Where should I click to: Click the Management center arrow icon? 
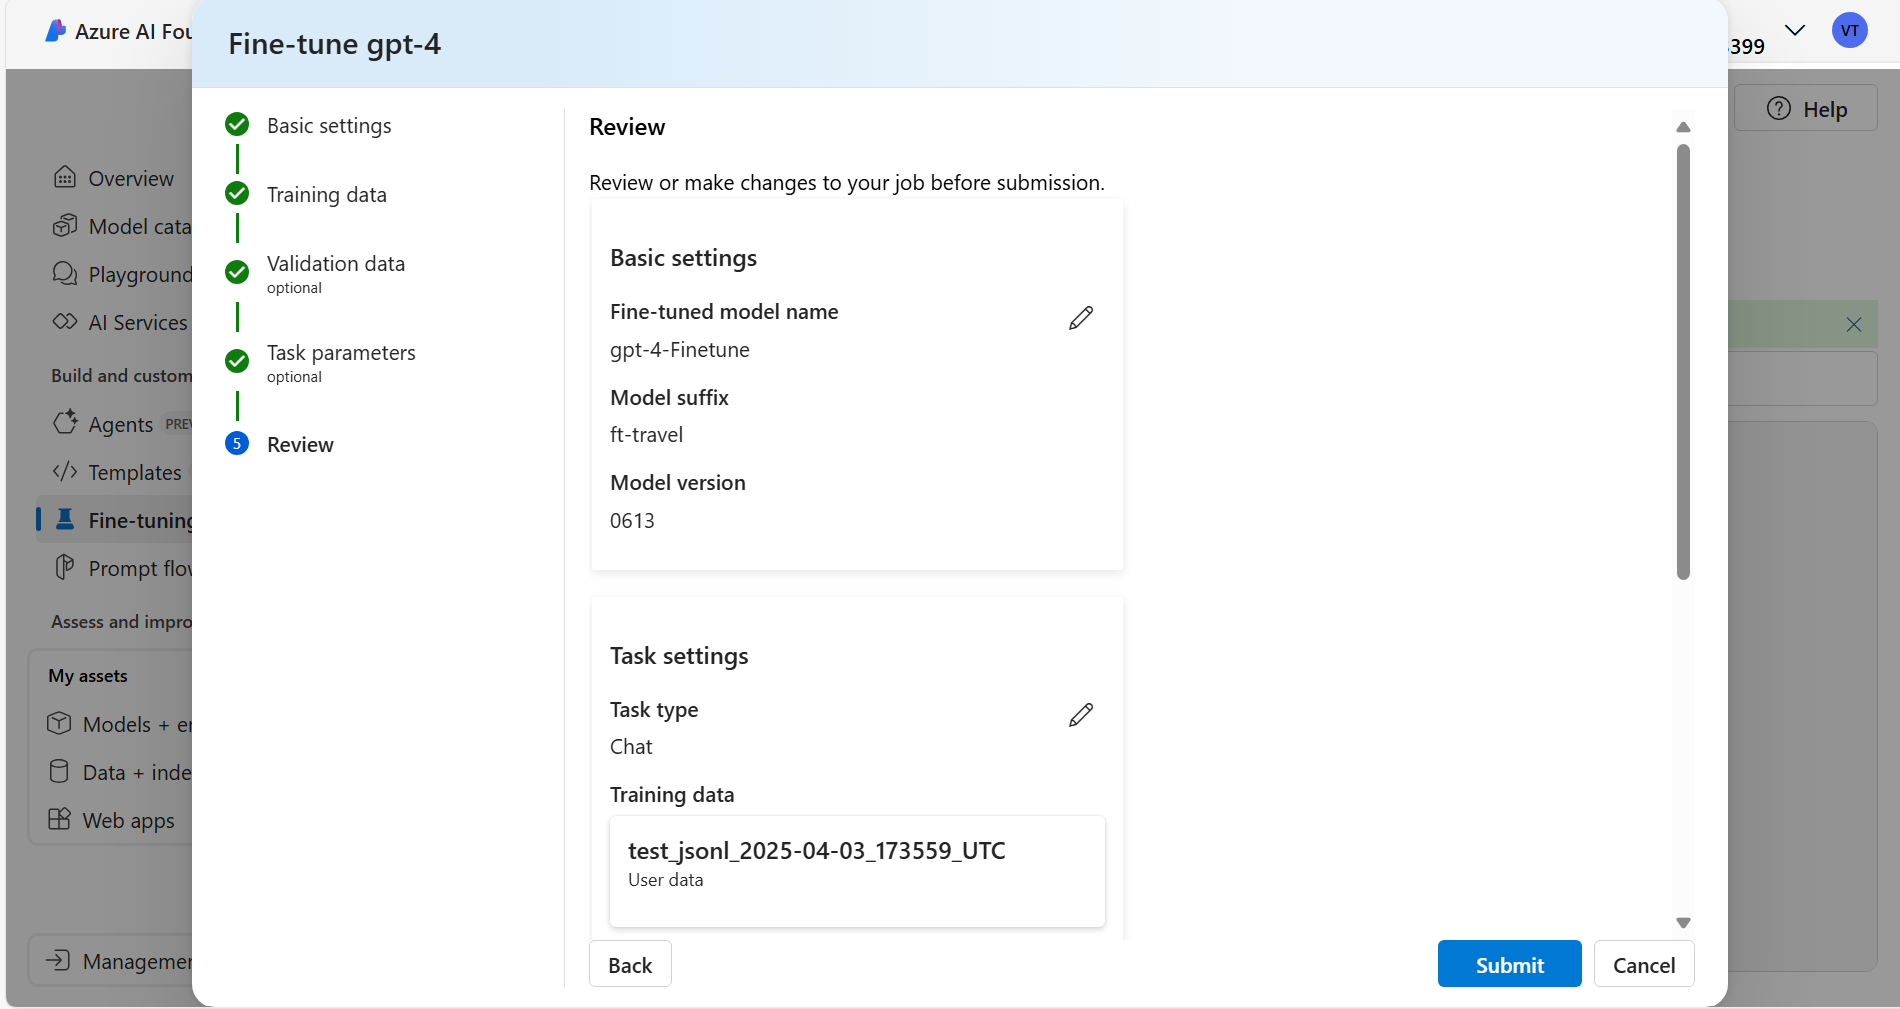pyautogui.click(x=57, y=960)
